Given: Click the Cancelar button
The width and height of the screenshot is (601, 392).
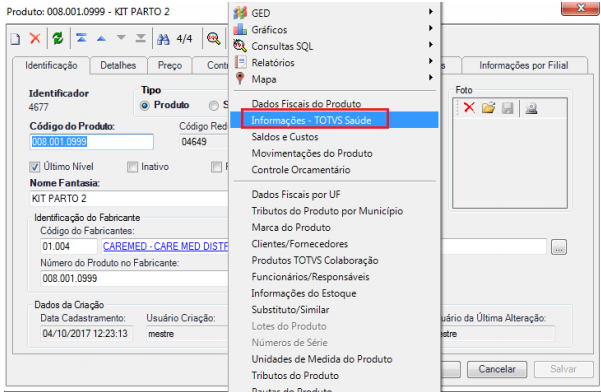Looking at the screenshot, I should [497, 369].
